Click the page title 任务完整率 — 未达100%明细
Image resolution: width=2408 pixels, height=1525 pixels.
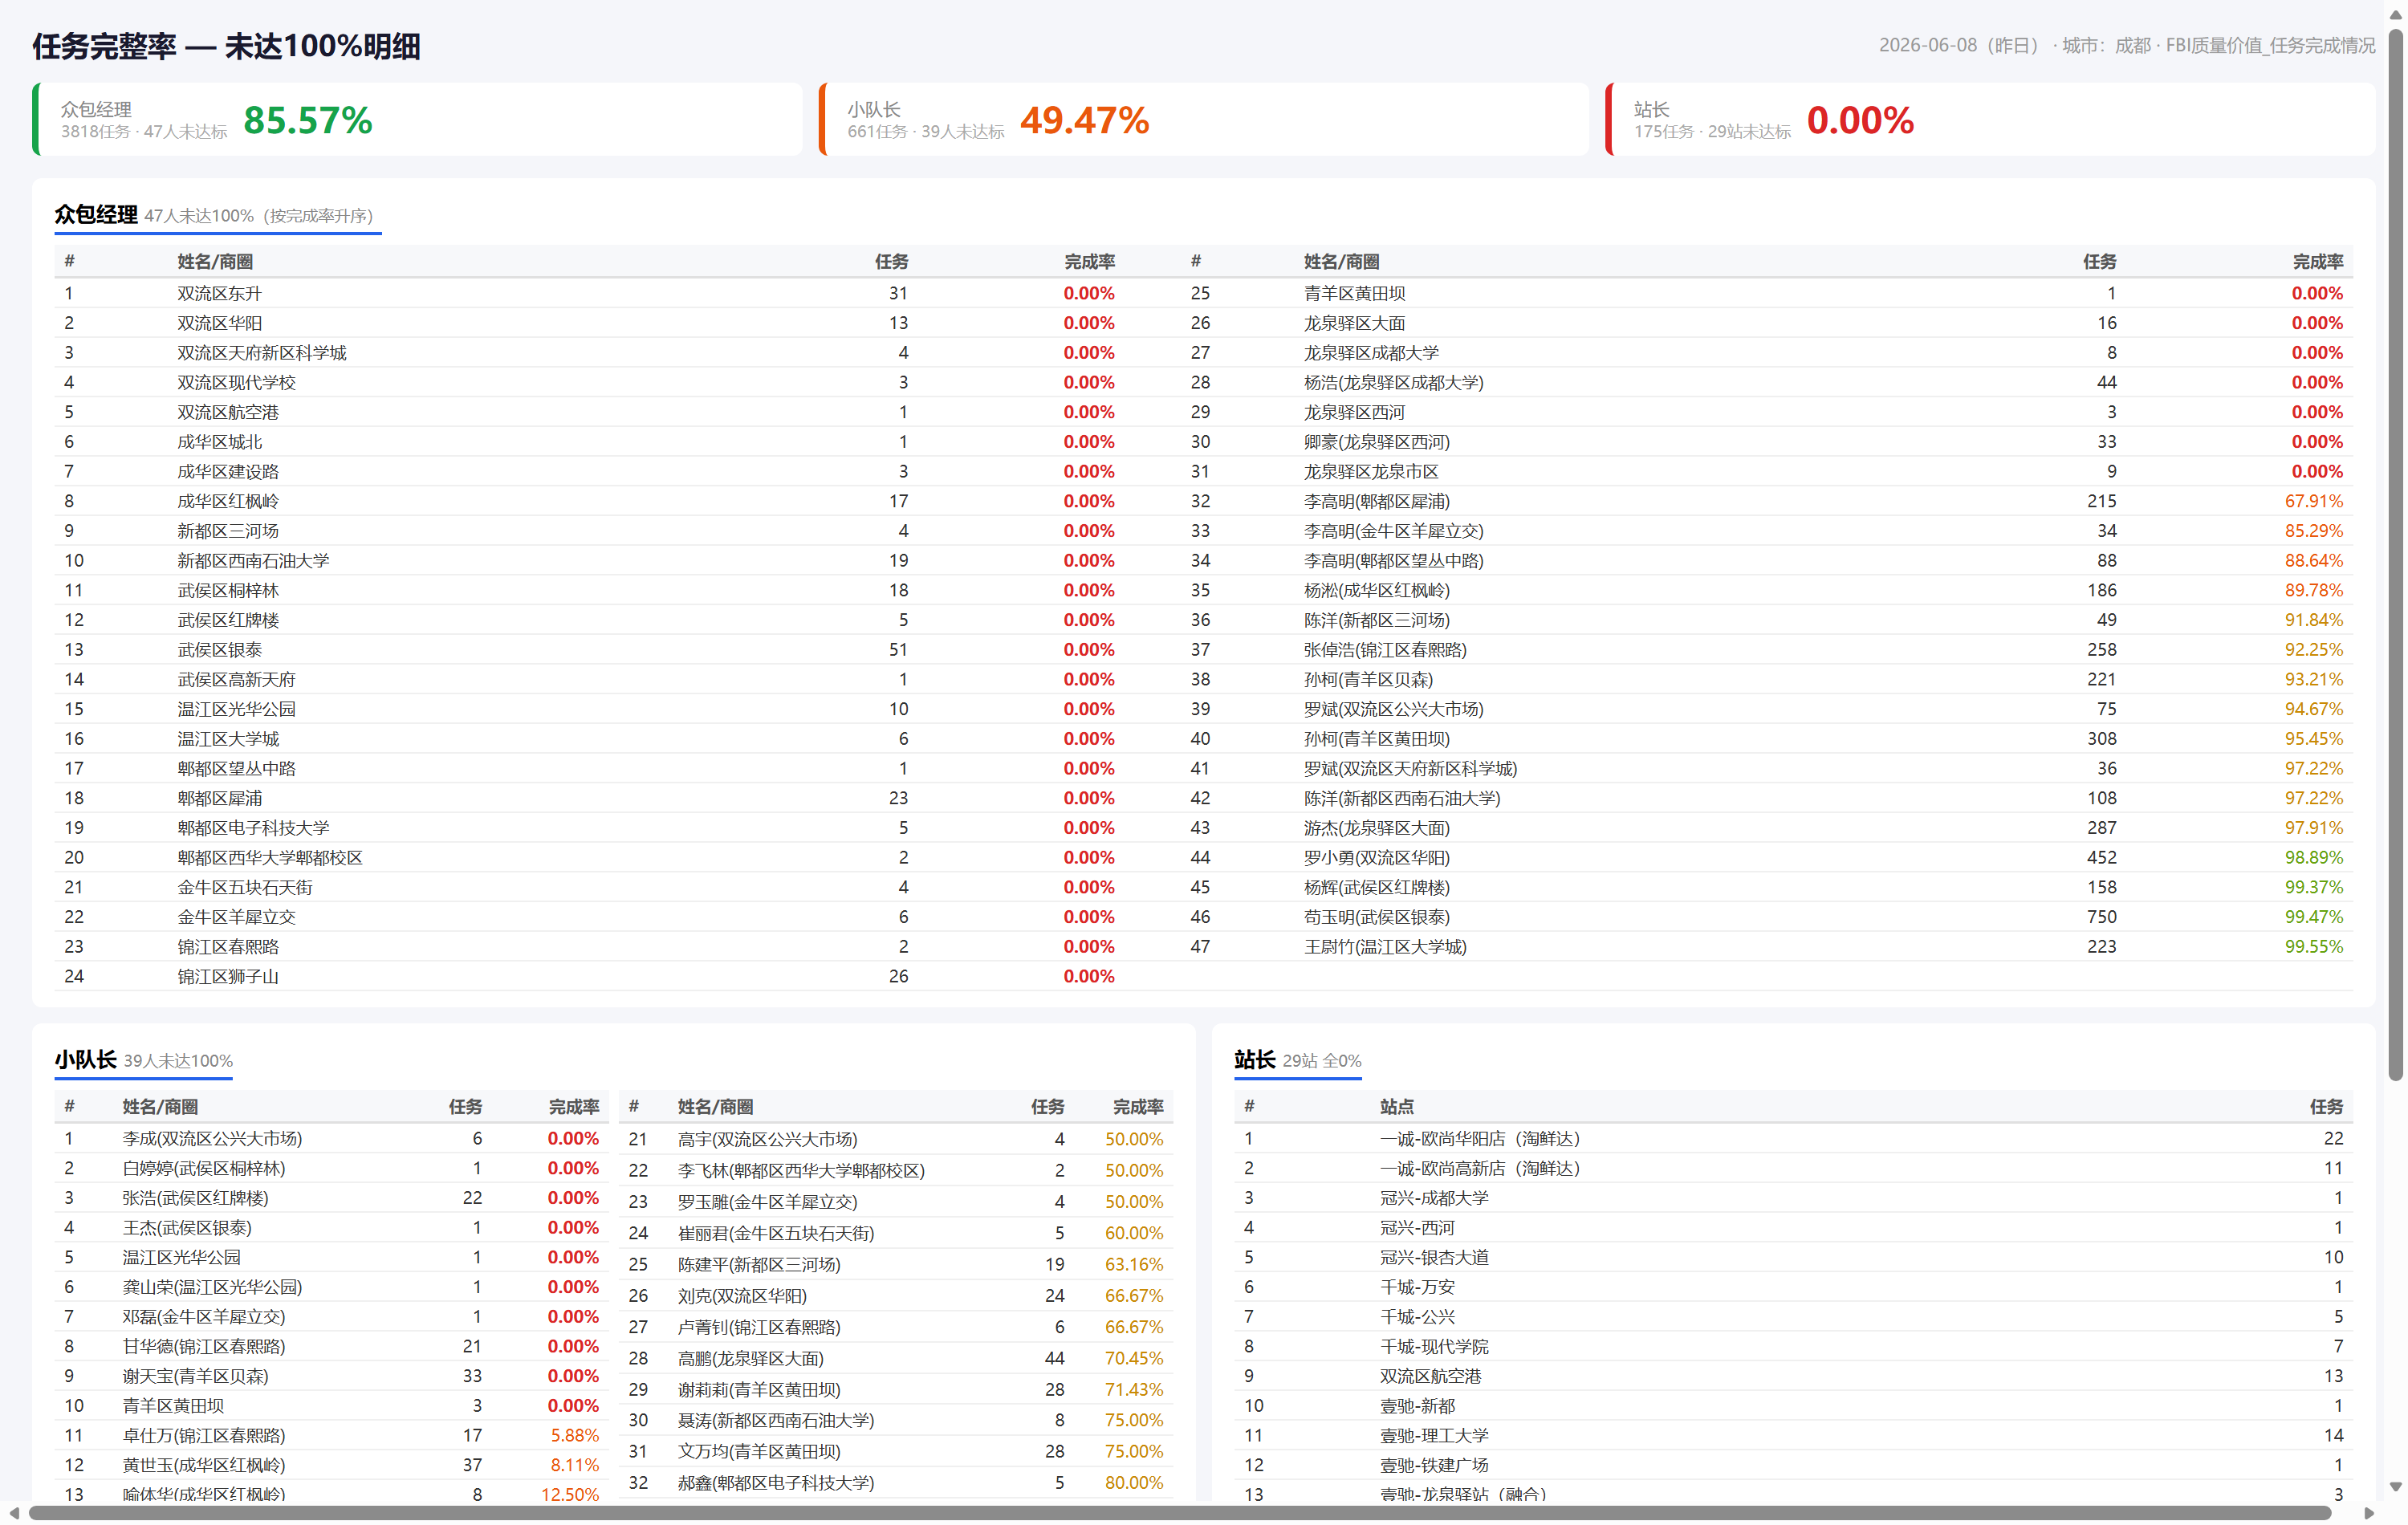(x=226, y=46)
